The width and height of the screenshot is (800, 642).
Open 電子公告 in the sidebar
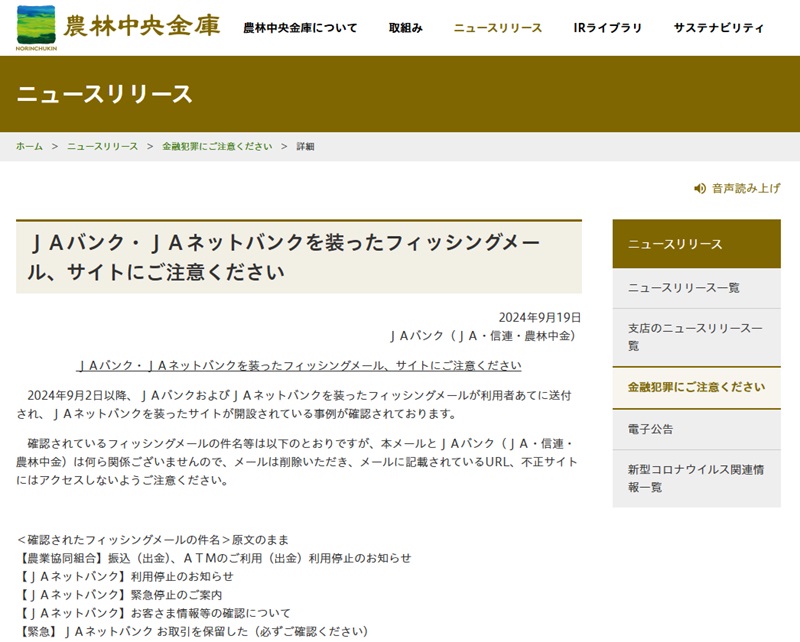(696, 429)
